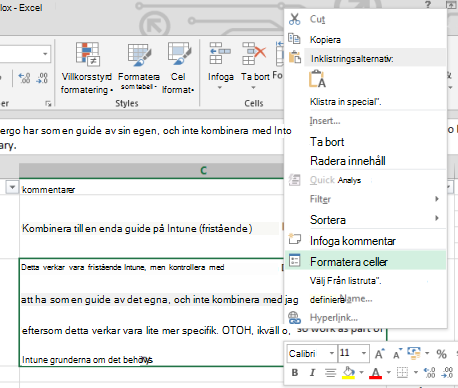Expand the Filter submenu arrow
This screenshot has width=458, height=388.
coord(437,199)
